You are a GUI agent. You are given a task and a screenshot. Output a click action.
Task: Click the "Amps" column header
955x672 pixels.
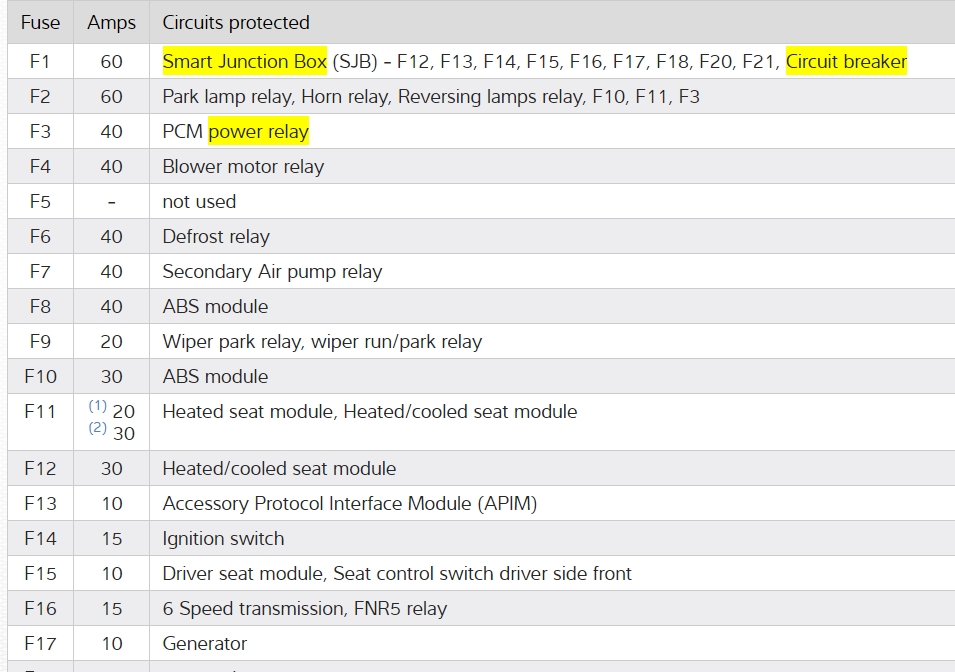coord(111,22)
